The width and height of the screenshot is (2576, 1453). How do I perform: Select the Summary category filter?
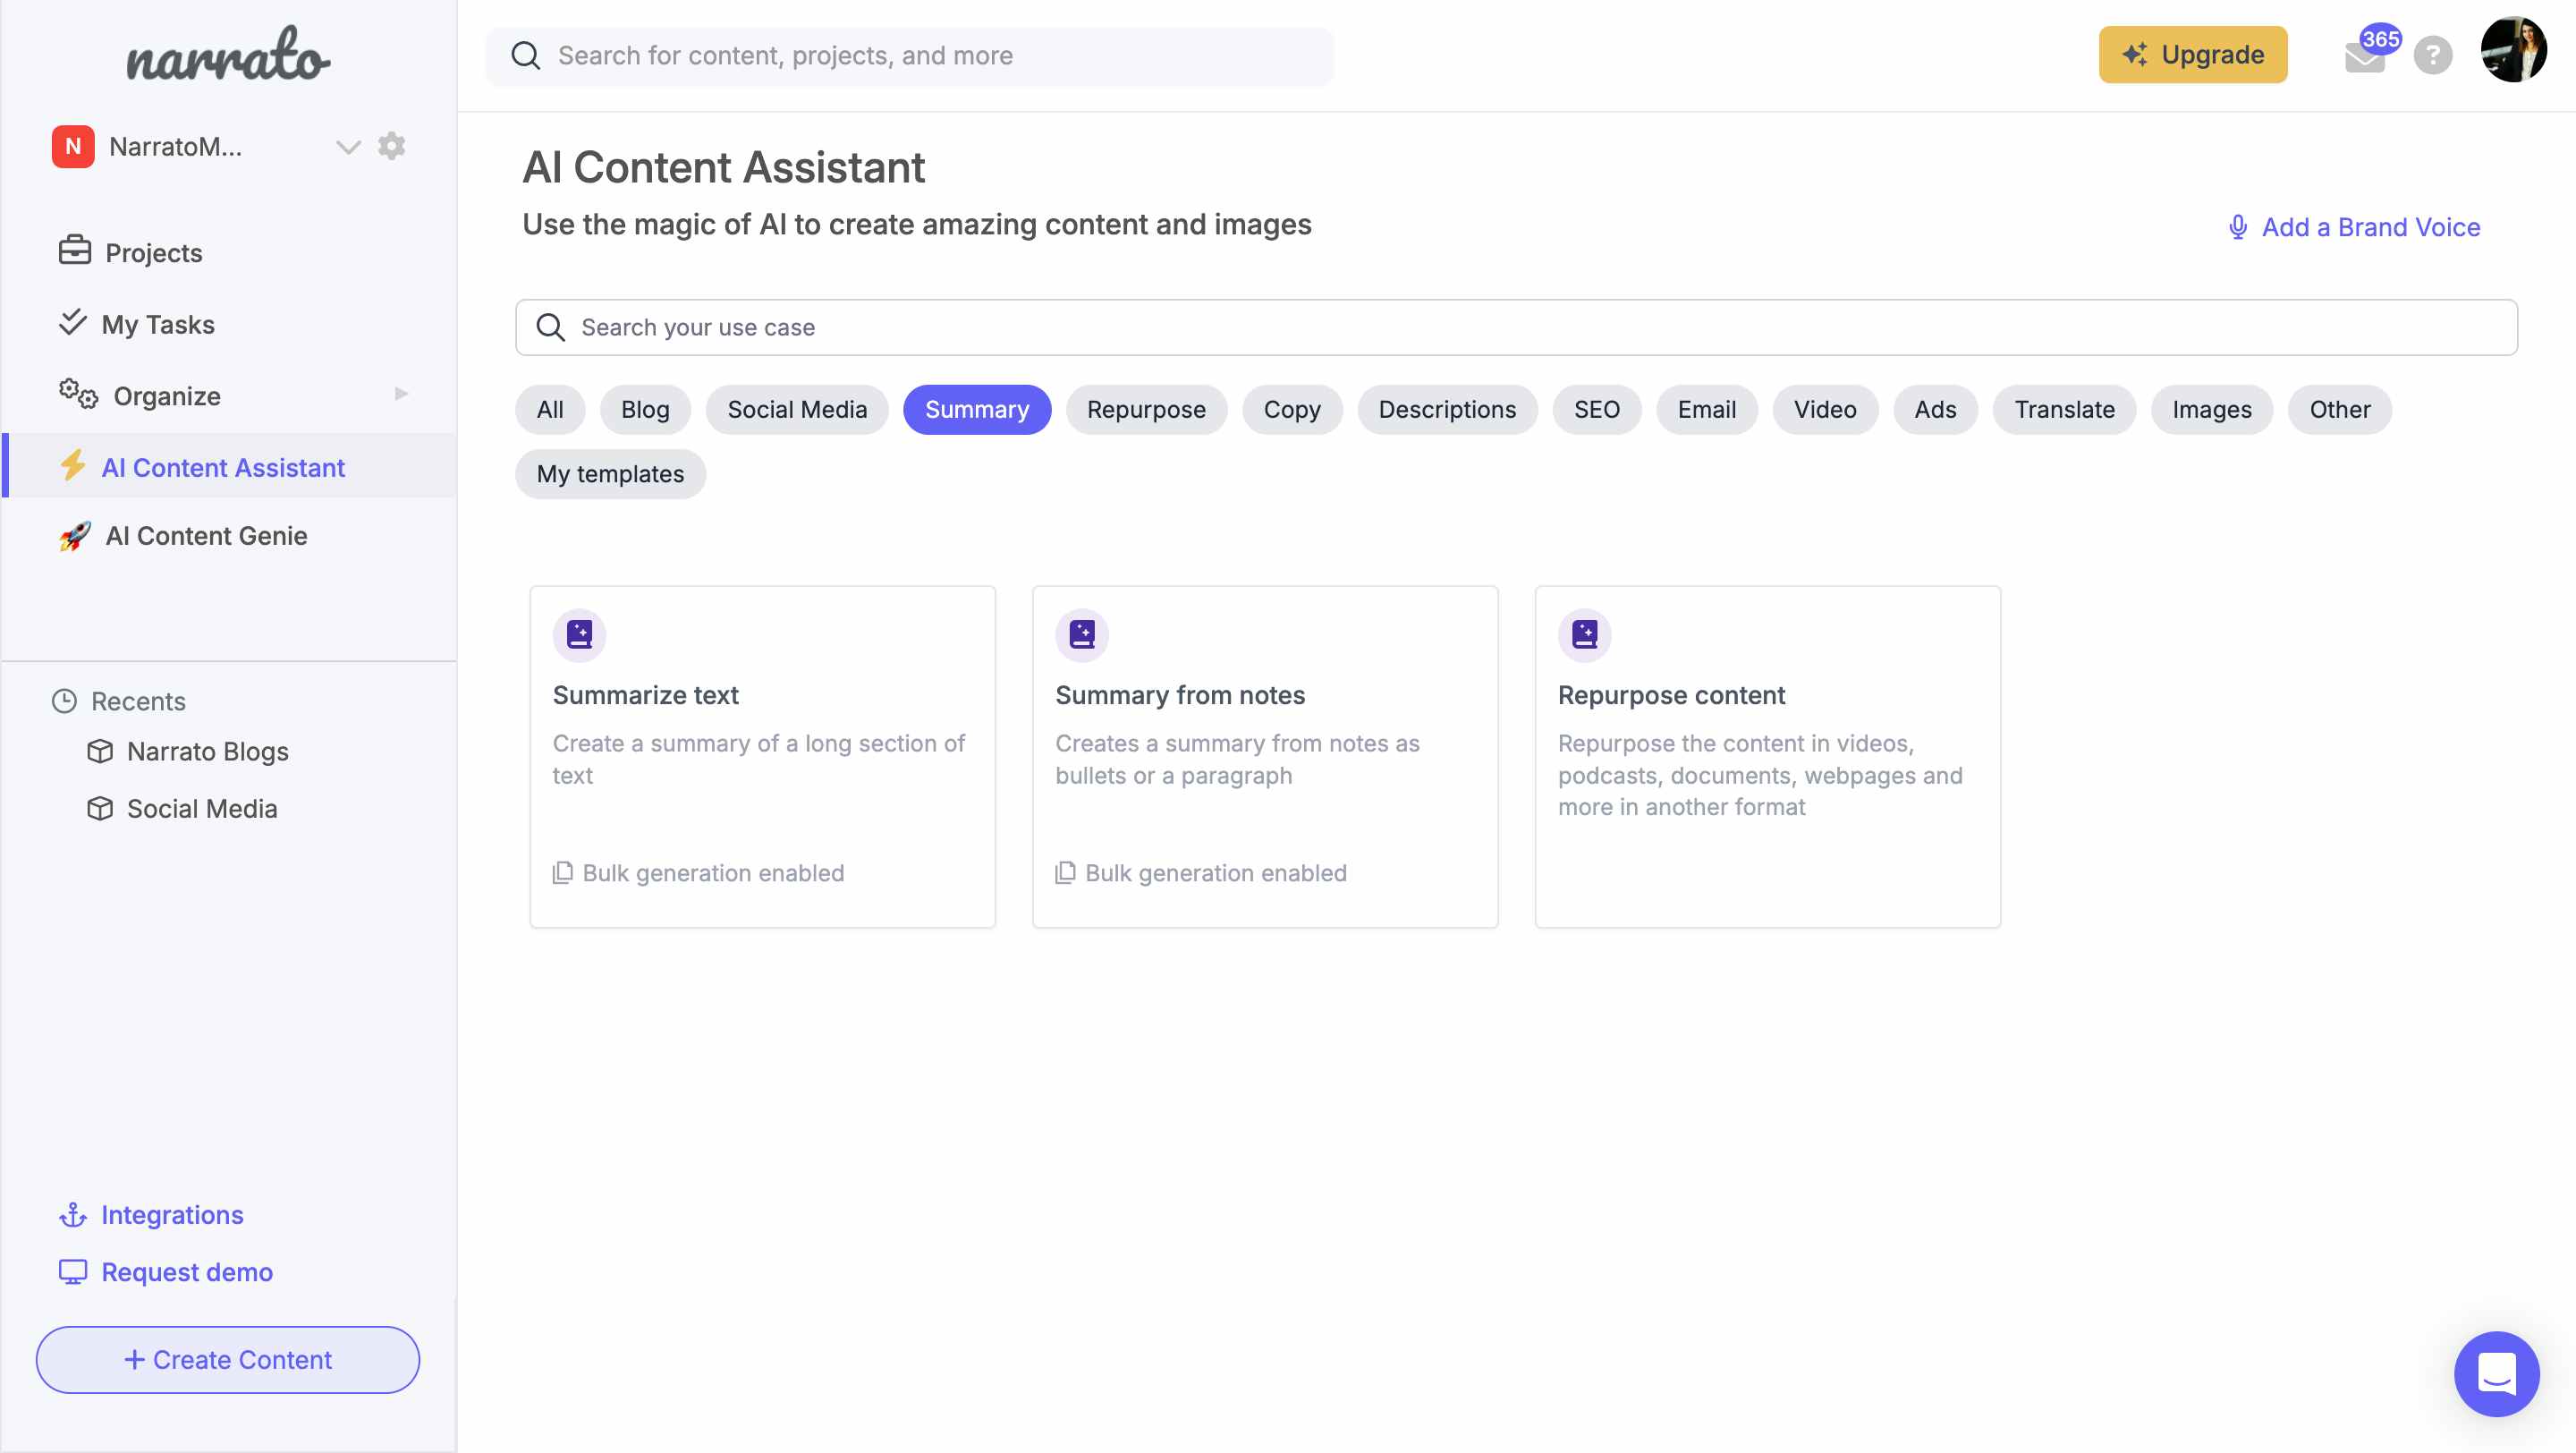tap(977, 409)
